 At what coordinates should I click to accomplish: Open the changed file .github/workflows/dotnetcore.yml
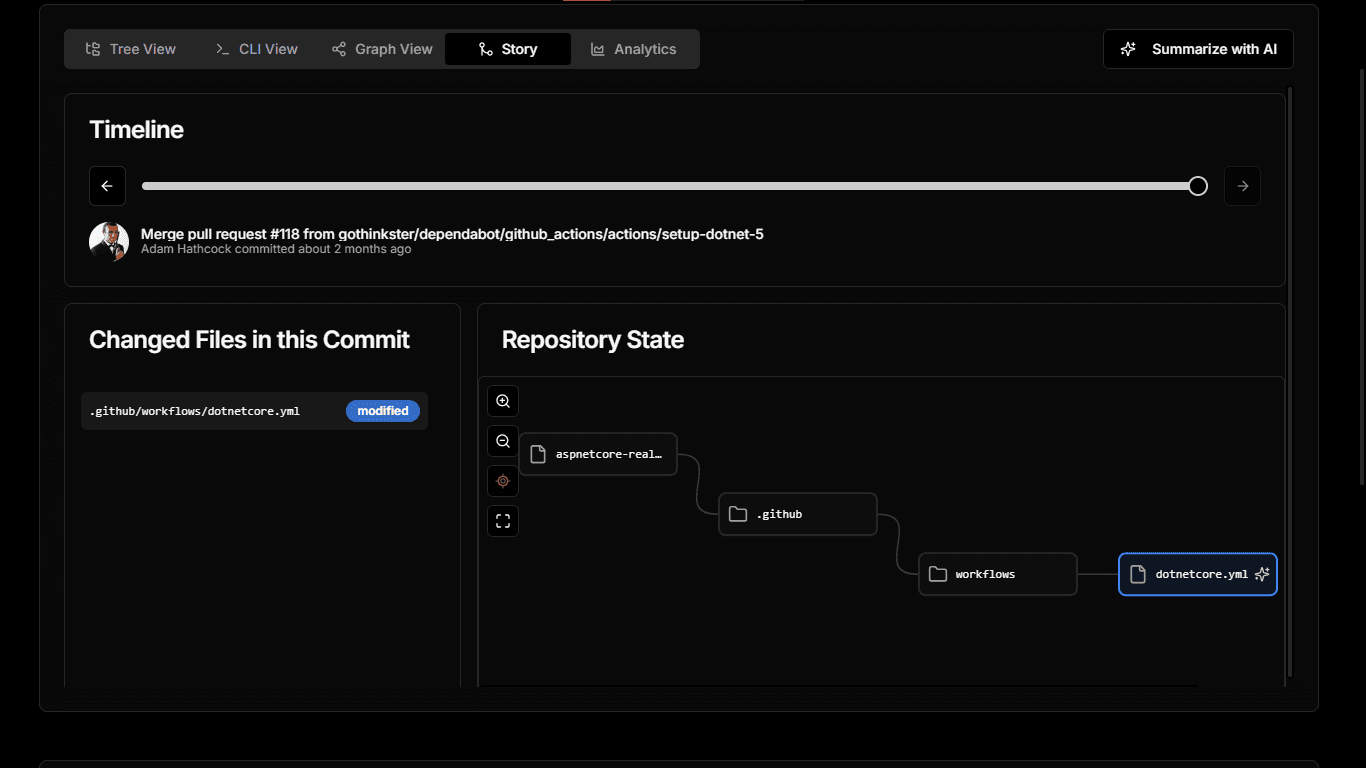(x=195, y=411)
